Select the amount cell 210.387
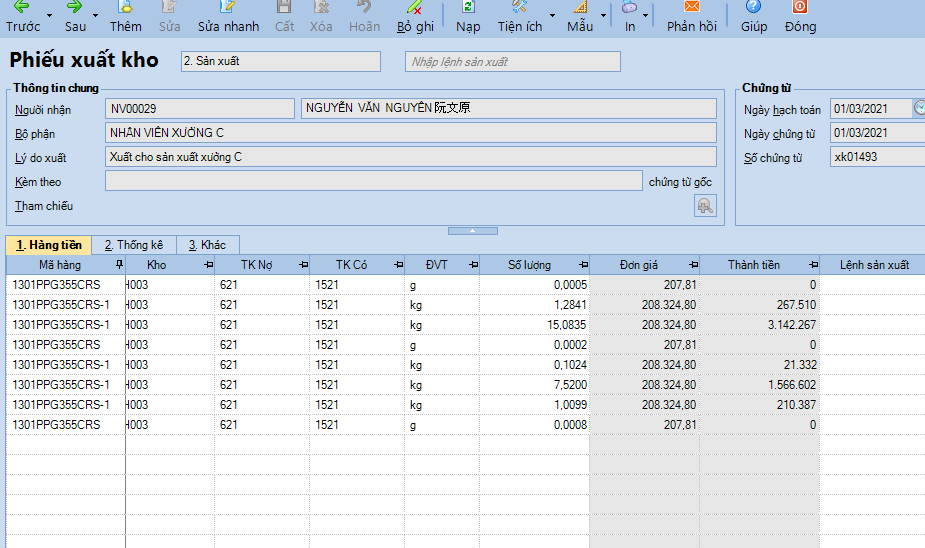 tap(759, 405)
